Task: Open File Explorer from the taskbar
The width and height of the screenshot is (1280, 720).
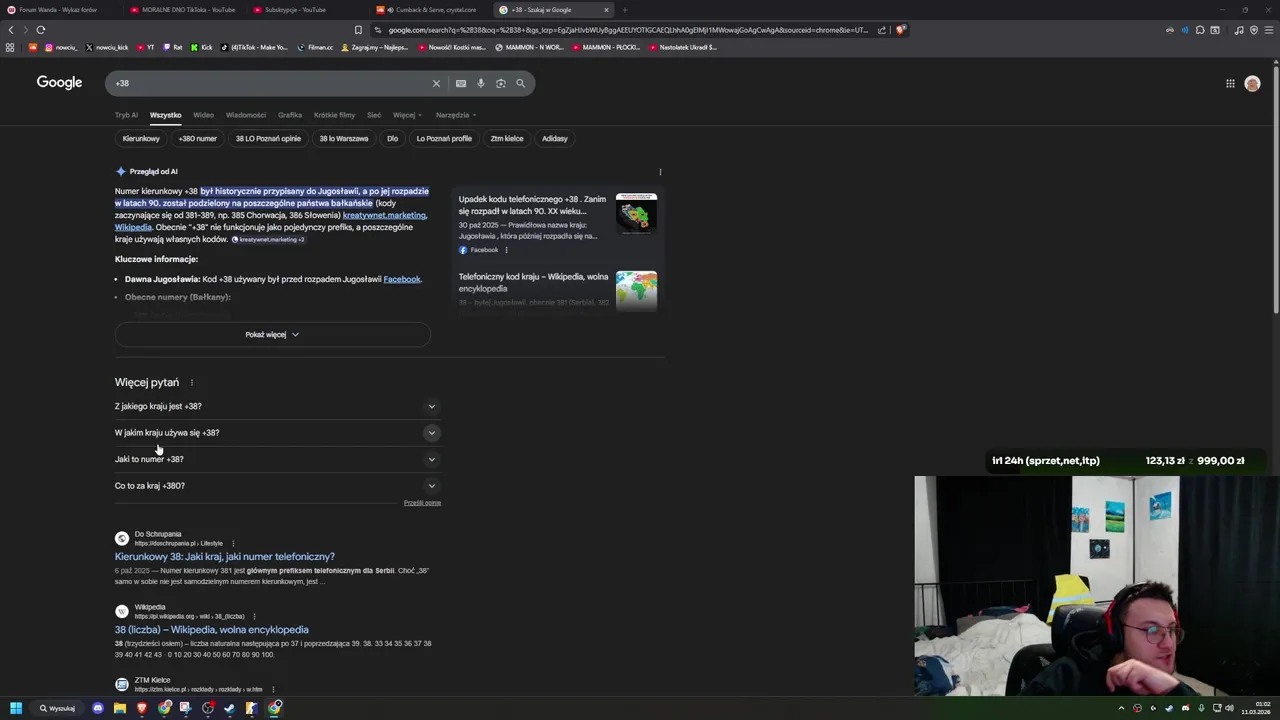Action: tap(119, 708)
